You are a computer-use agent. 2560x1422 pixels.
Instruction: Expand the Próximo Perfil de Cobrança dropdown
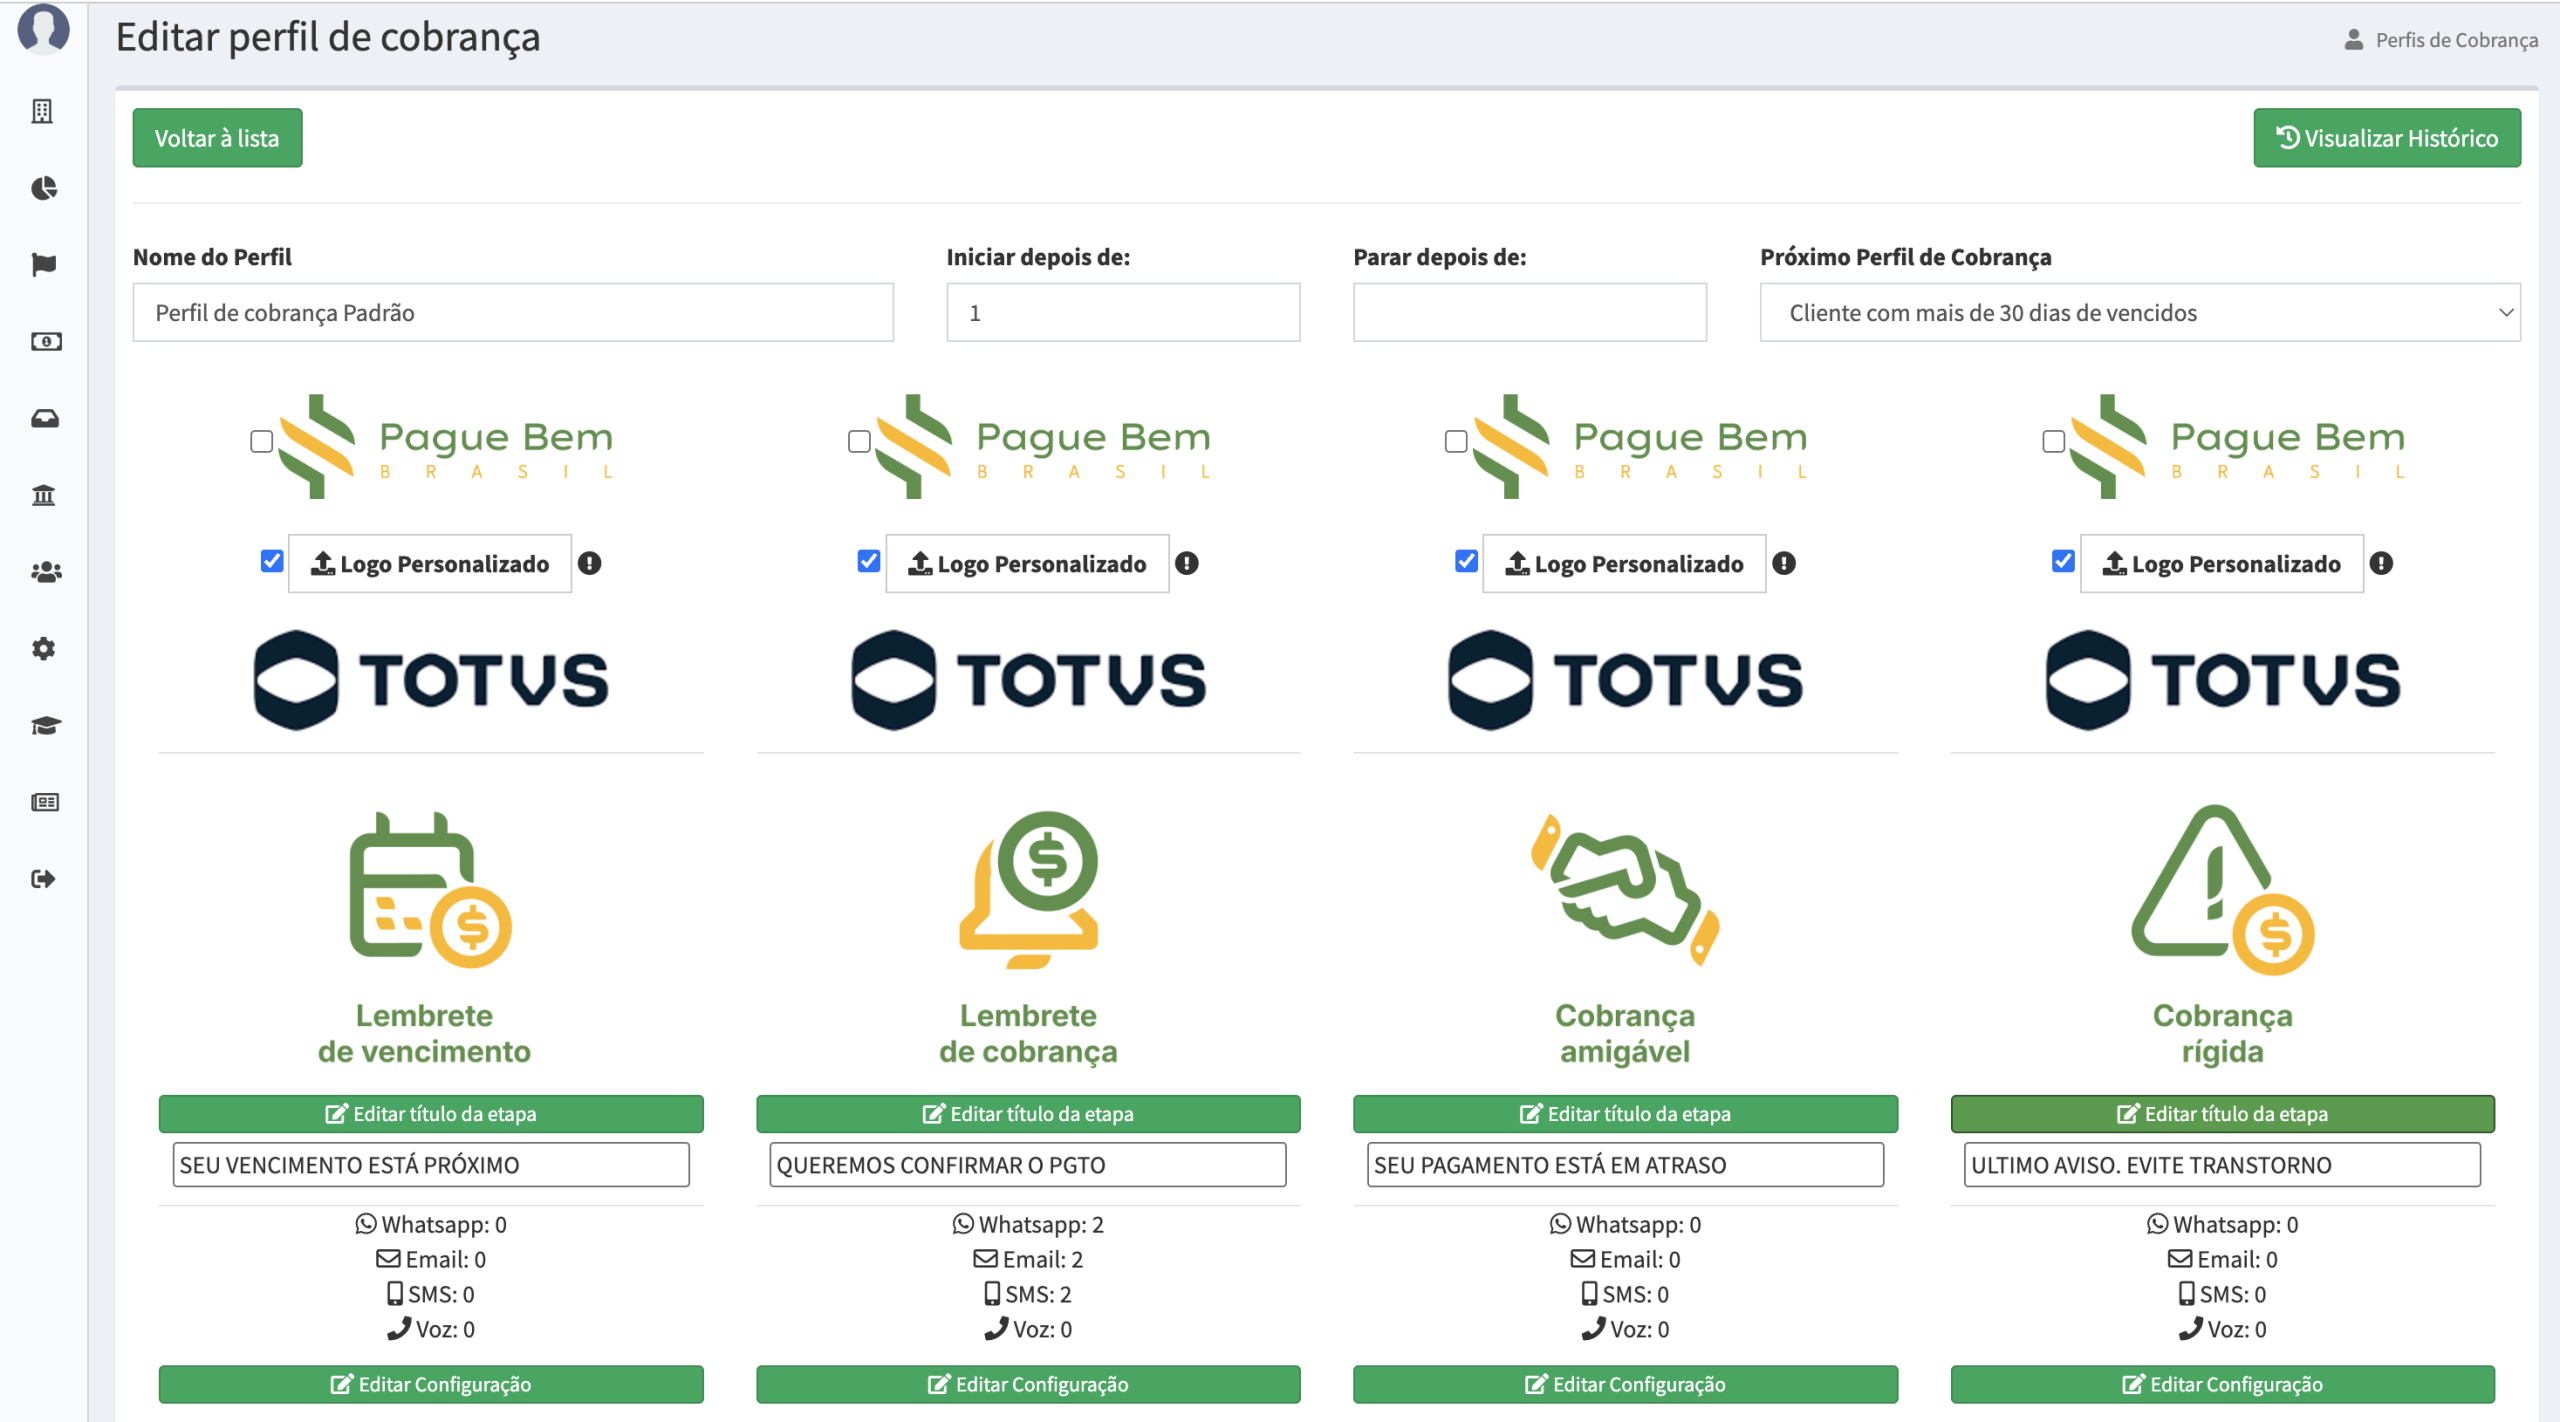[x=2139, y=313]
